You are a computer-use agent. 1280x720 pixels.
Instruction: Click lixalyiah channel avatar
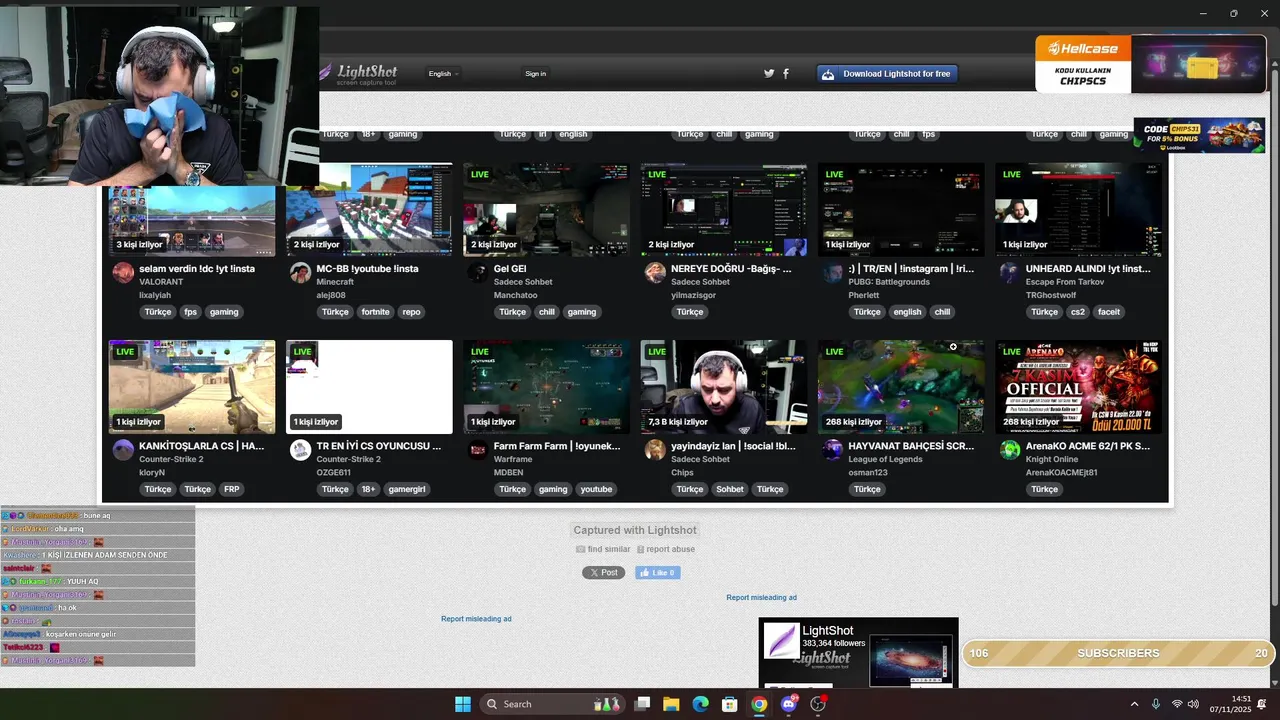click(123, 273)
